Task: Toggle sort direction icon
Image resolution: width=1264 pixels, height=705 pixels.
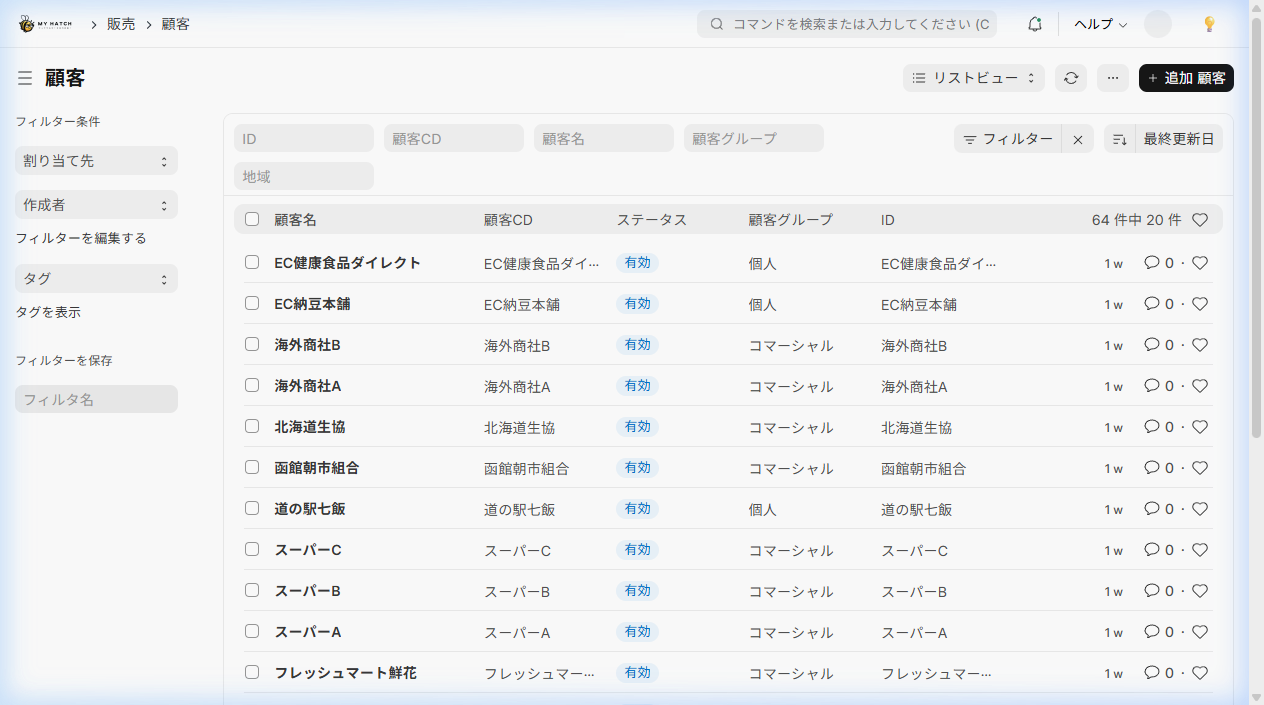Action: click(1120, 140)
